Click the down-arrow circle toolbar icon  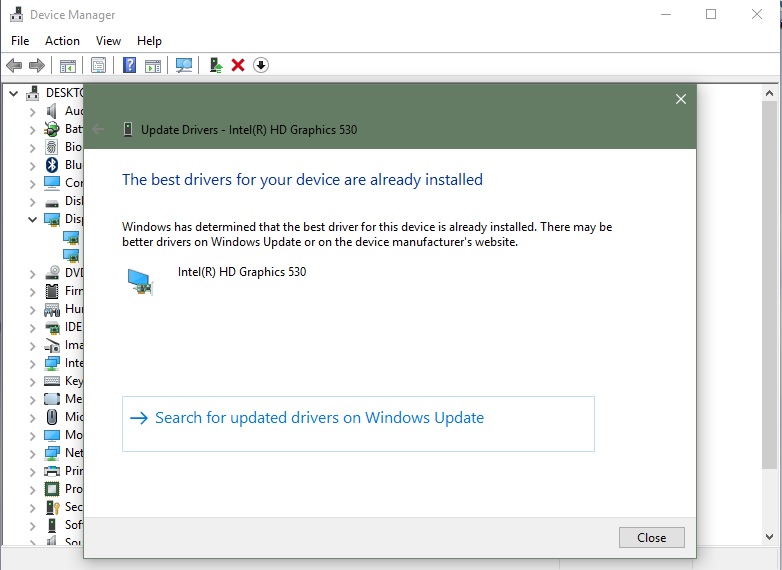pyautogui.click(x=261, y=65)
